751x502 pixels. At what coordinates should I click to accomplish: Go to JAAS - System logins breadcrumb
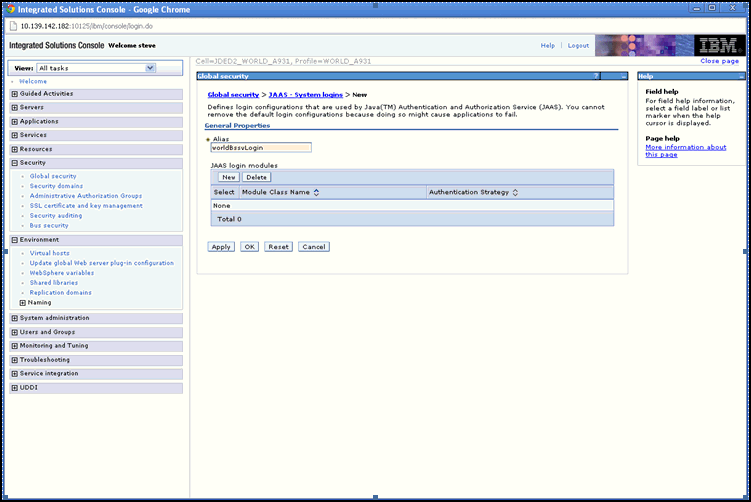click(306, 95)
